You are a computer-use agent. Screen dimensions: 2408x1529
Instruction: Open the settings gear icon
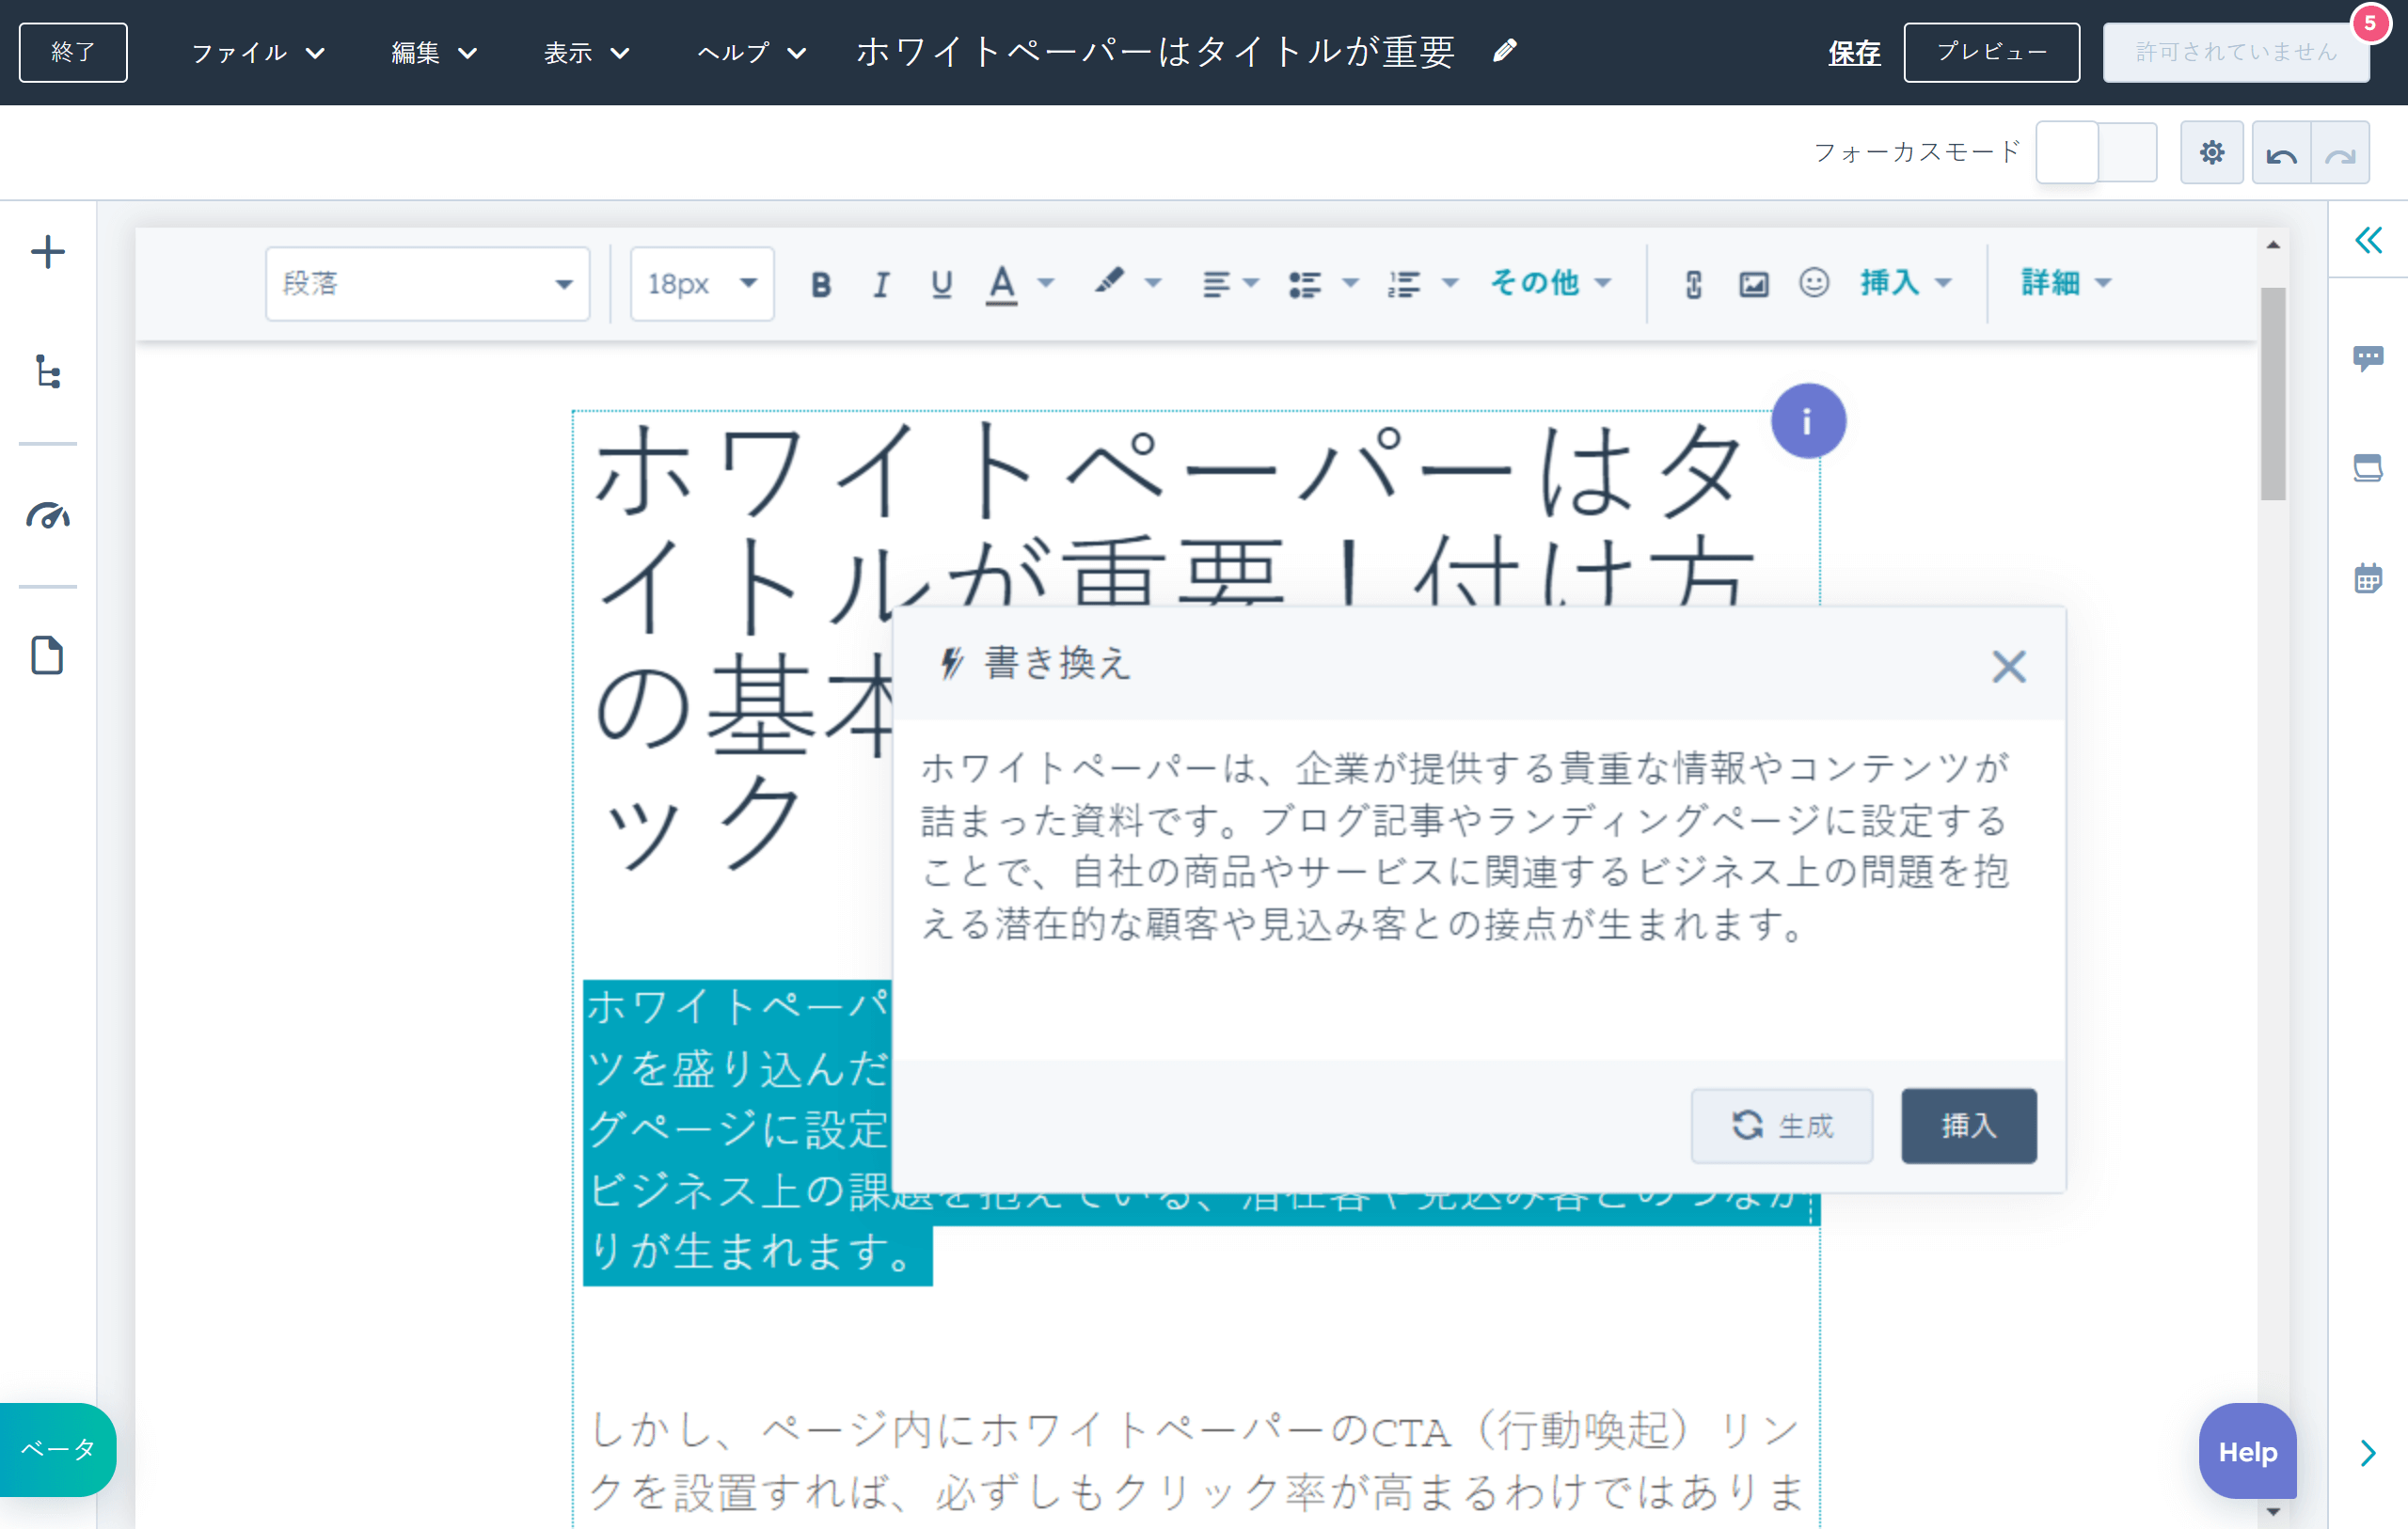(x=2212, y=153)
